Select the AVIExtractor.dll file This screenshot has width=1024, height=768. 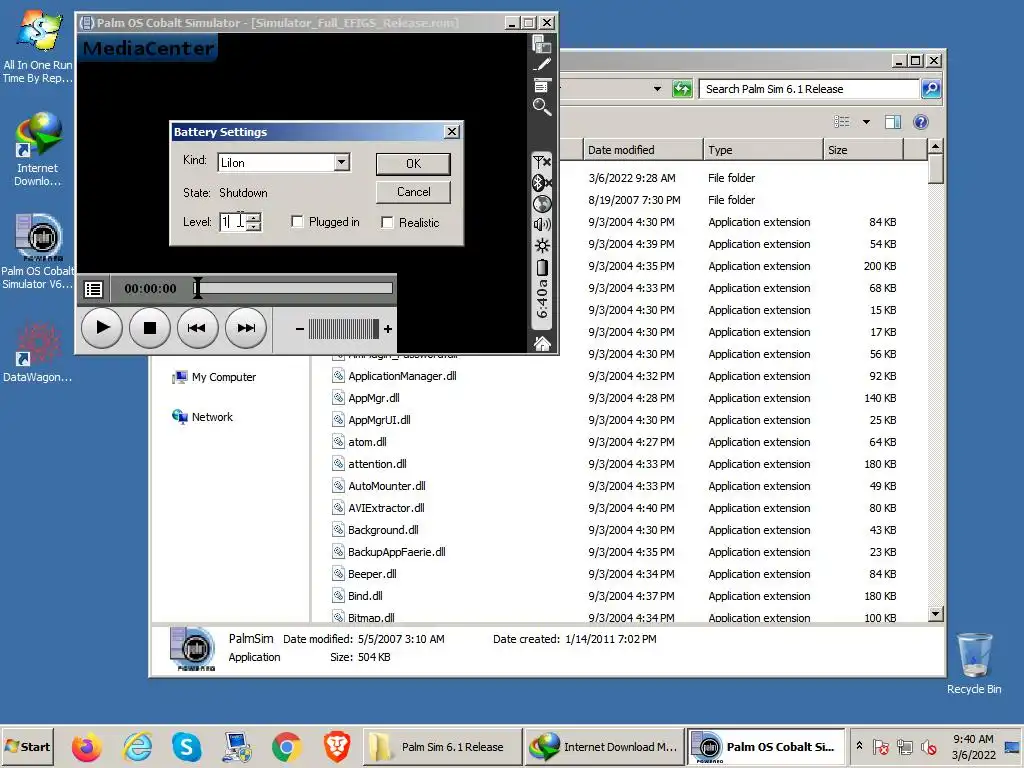[386, 507]
